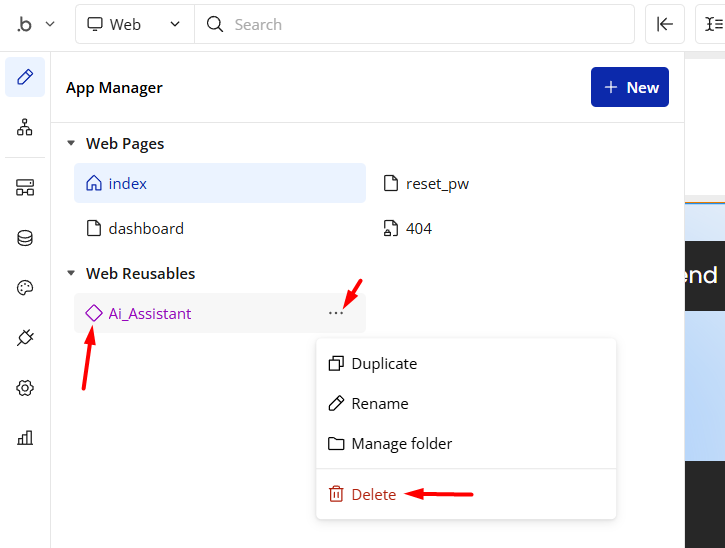Choose Duplicate from the context menu
Viewport: 725px width, 548px height.
pyautogui.click(x=384, y=364)
